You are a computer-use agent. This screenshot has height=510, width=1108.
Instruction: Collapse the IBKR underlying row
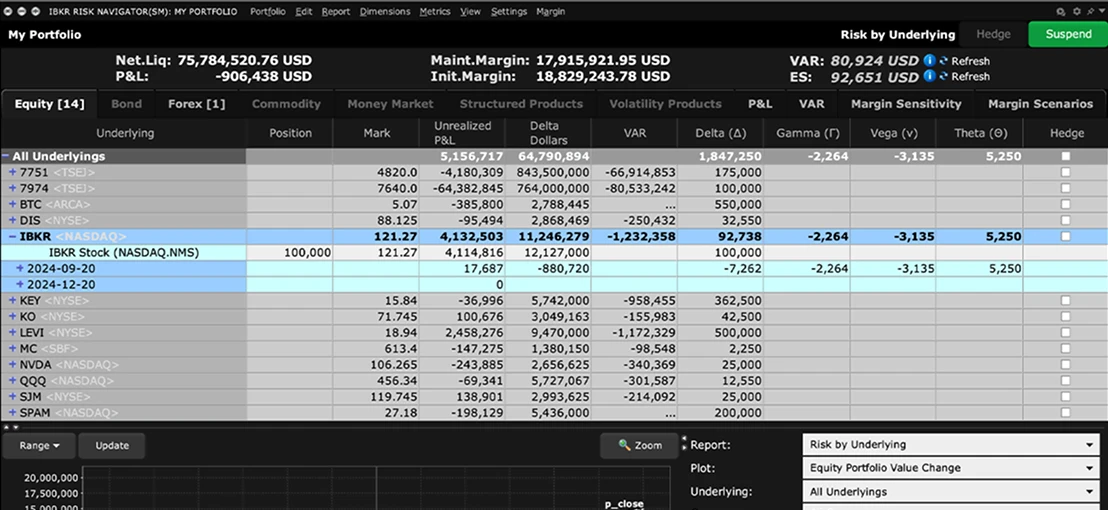point(12,236)
